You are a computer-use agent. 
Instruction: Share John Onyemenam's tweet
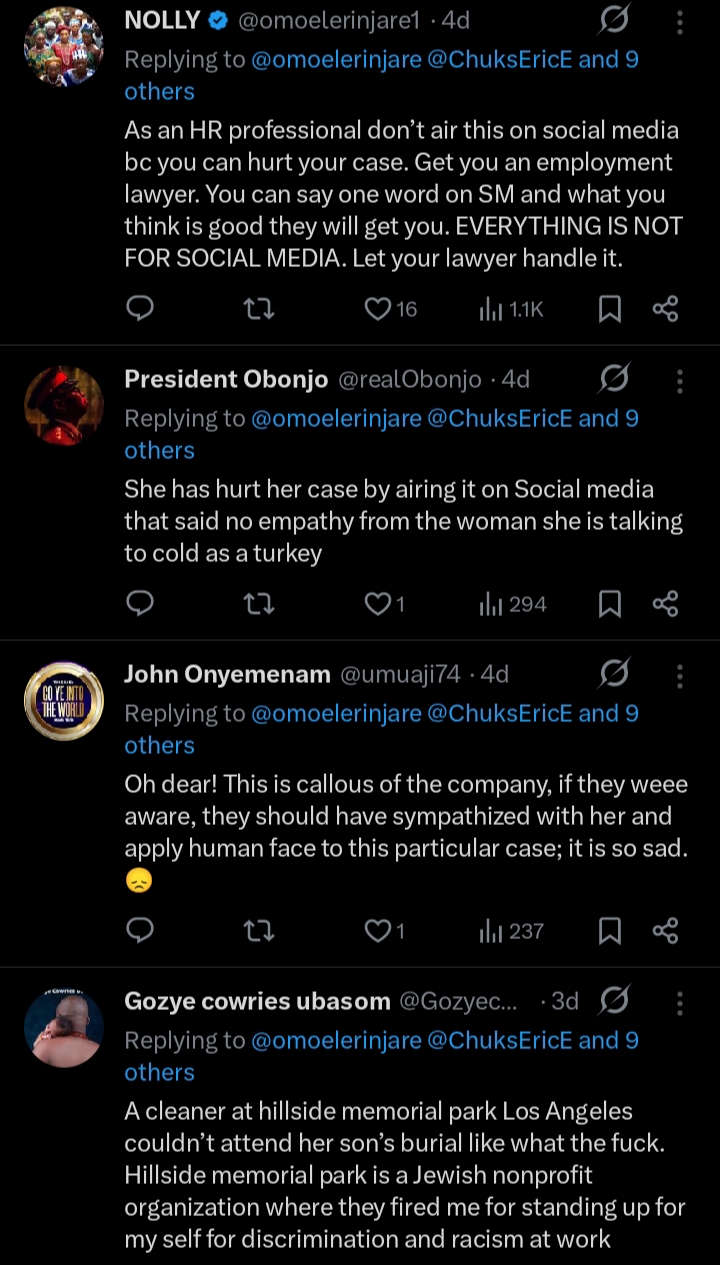point(665,931)
